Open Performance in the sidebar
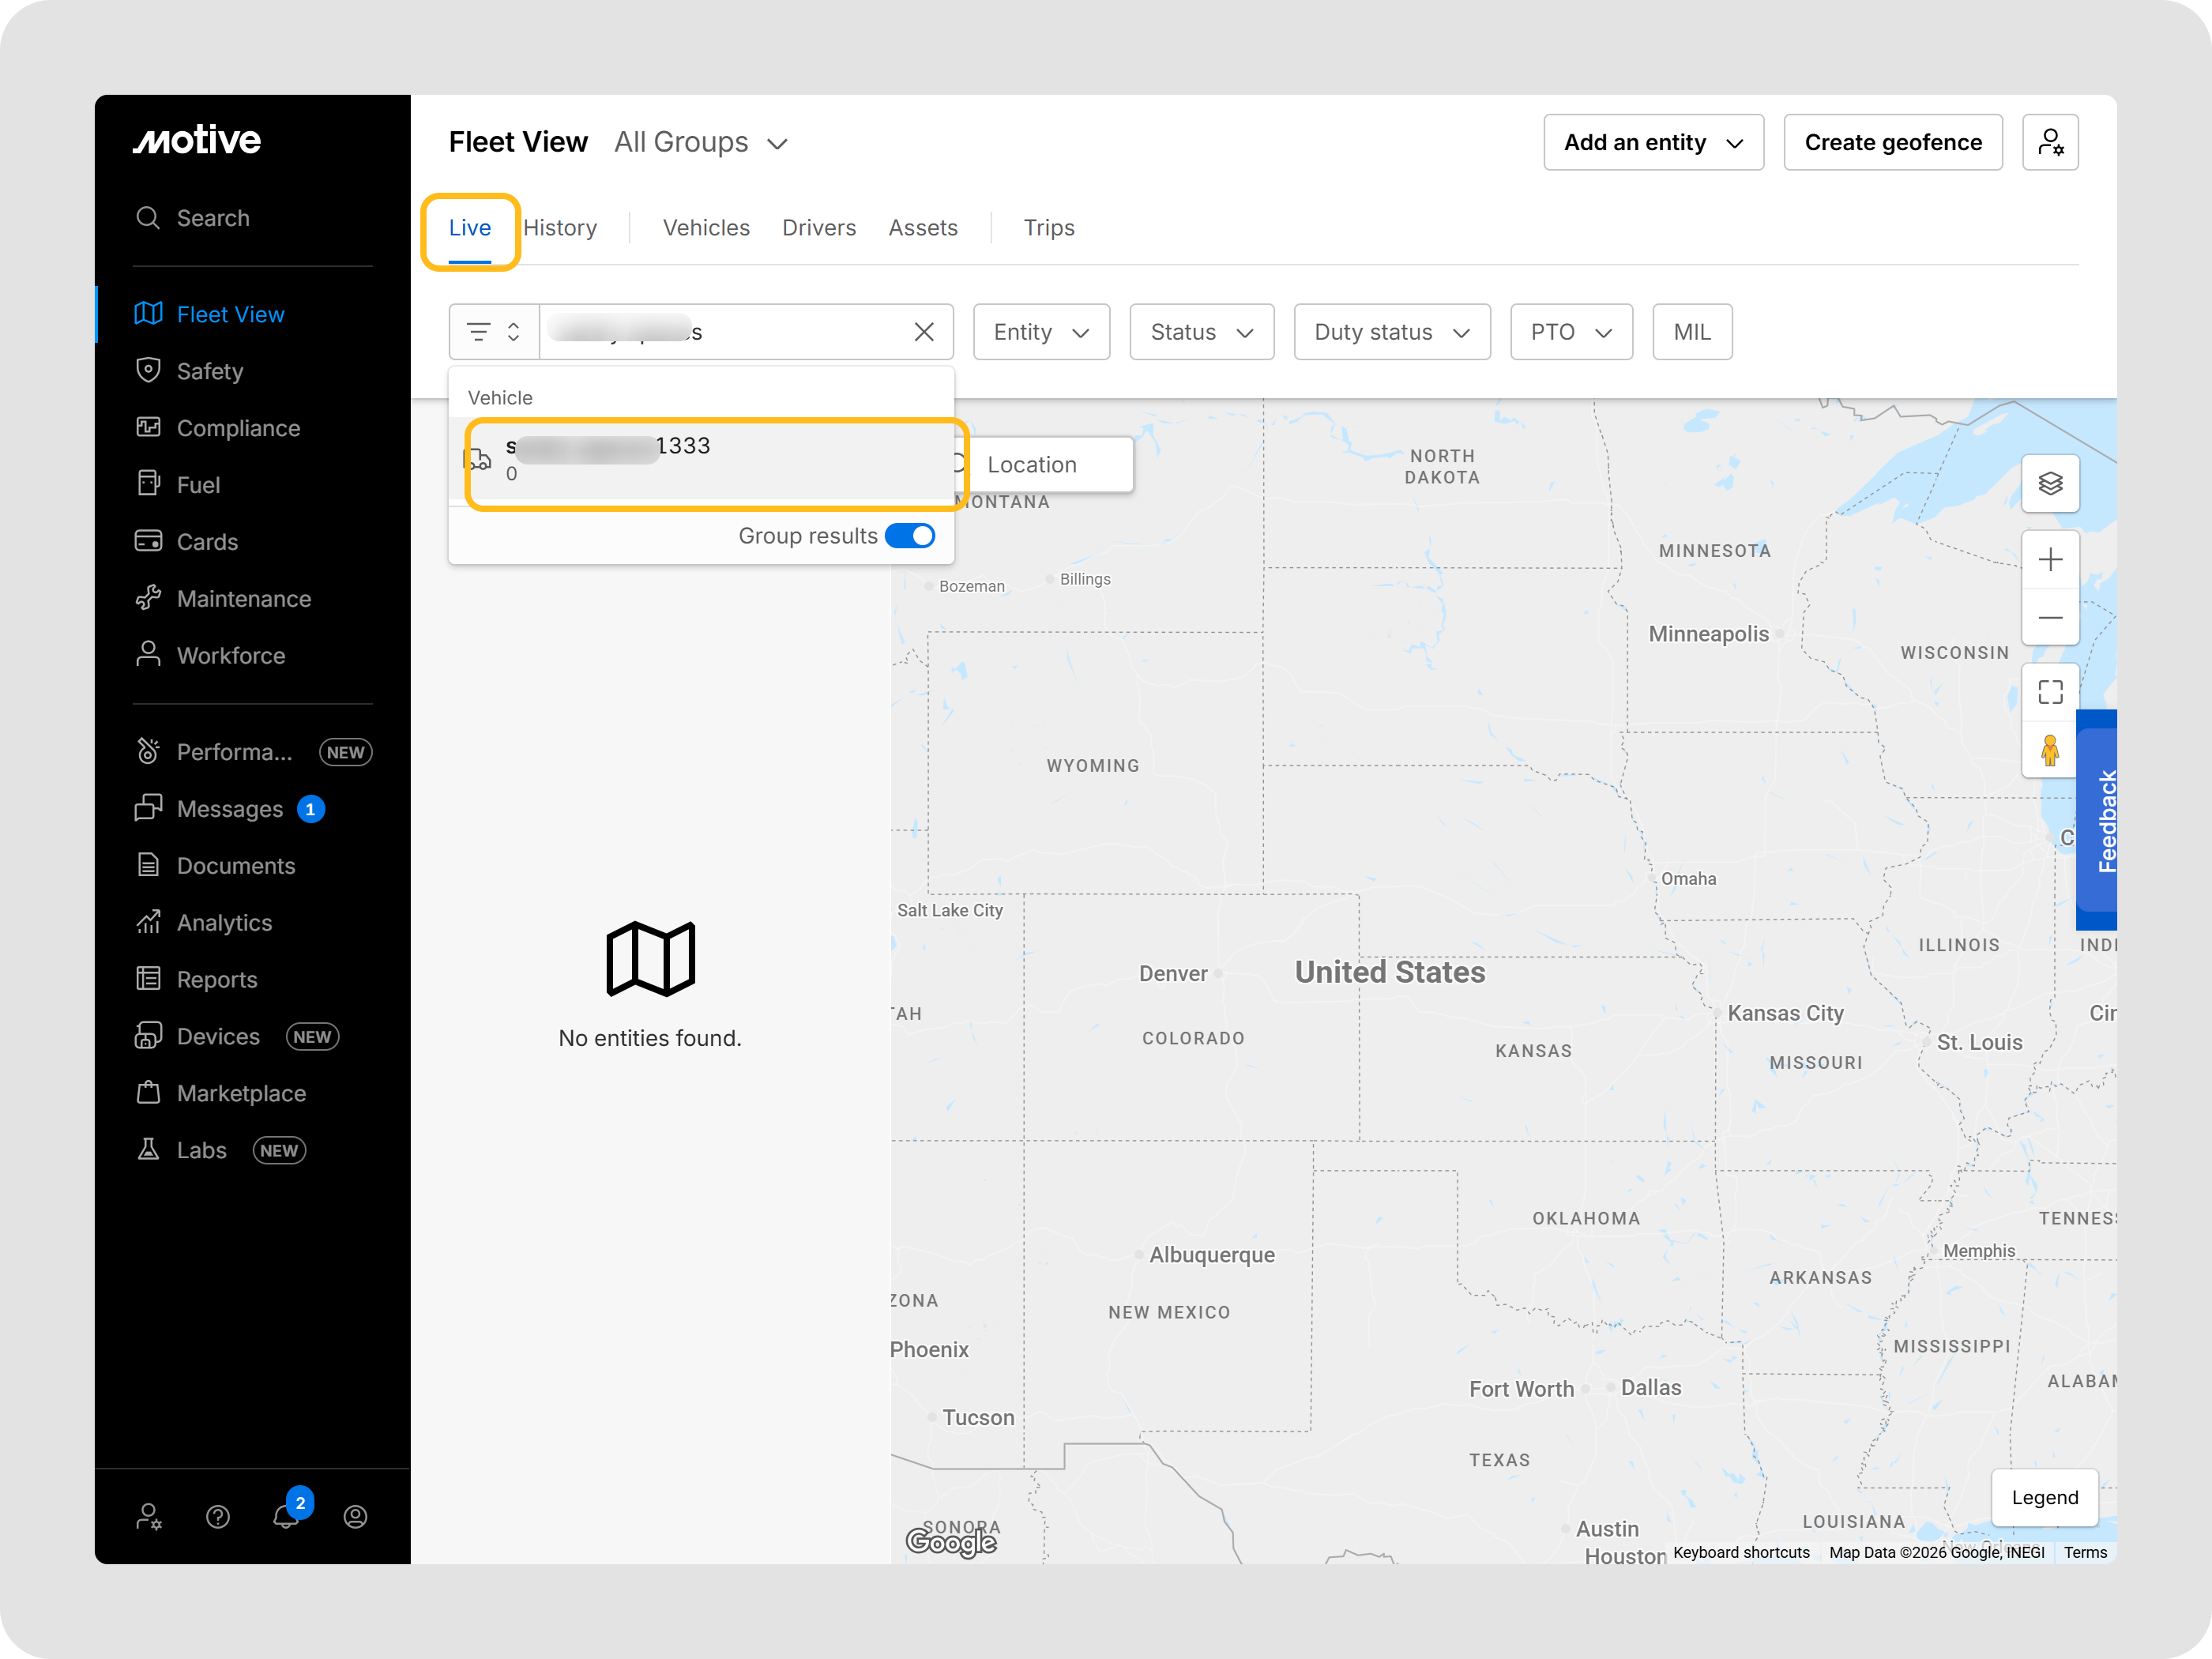 pos(253,752)
